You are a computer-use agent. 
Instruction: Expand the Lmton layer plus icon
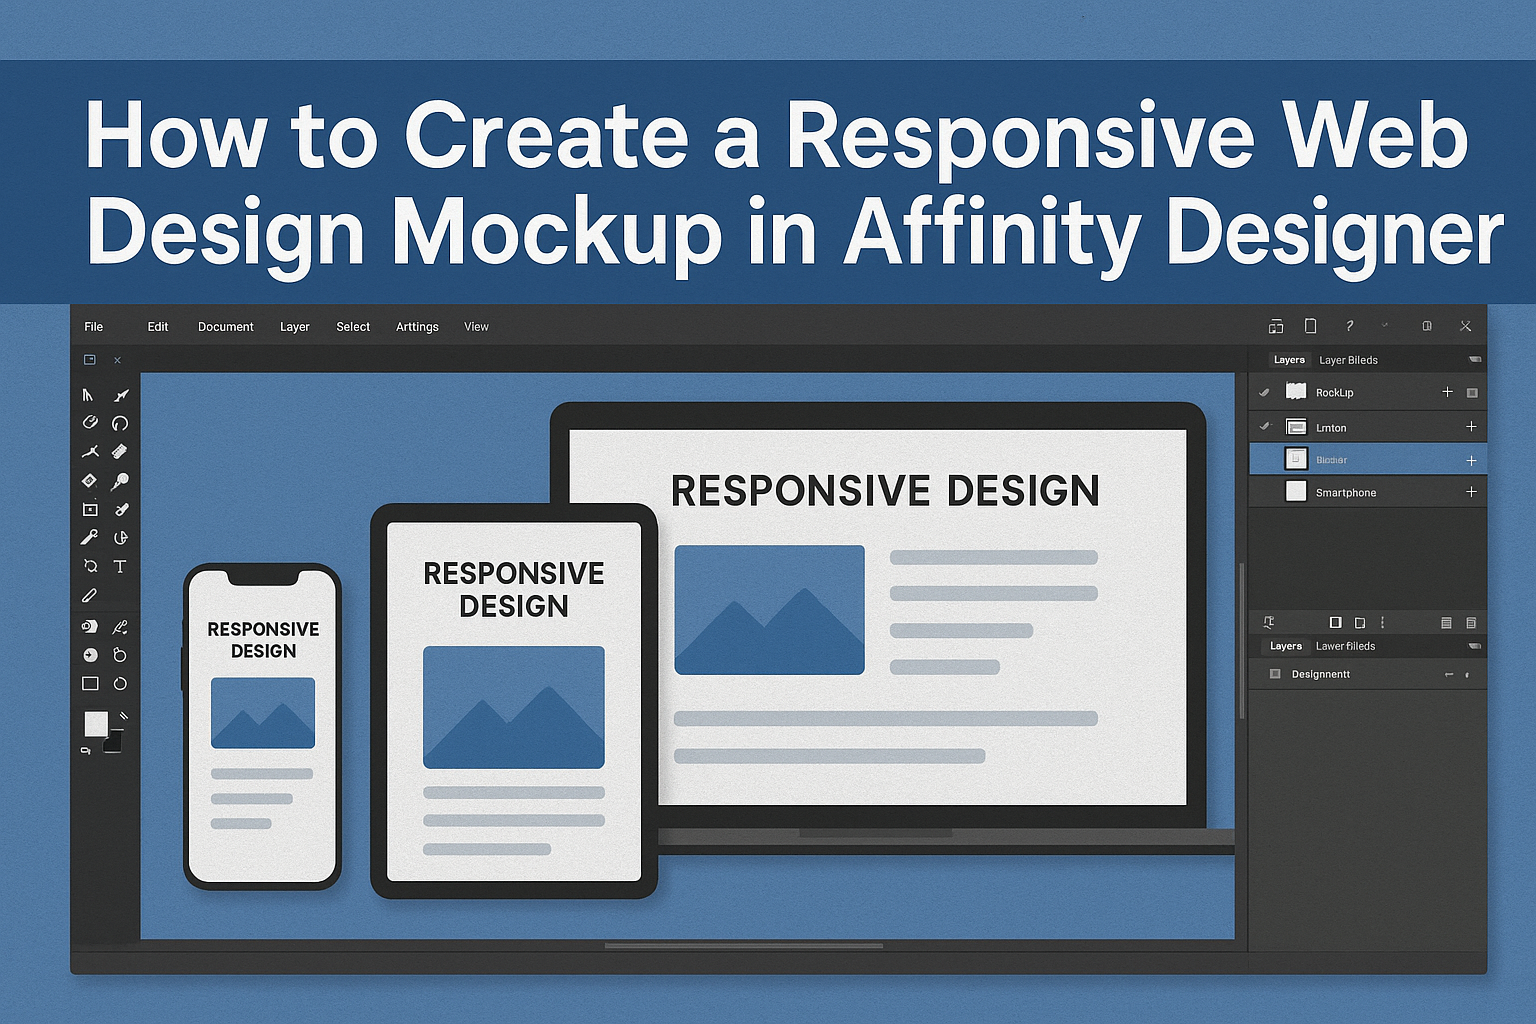tap(1471, 426)
